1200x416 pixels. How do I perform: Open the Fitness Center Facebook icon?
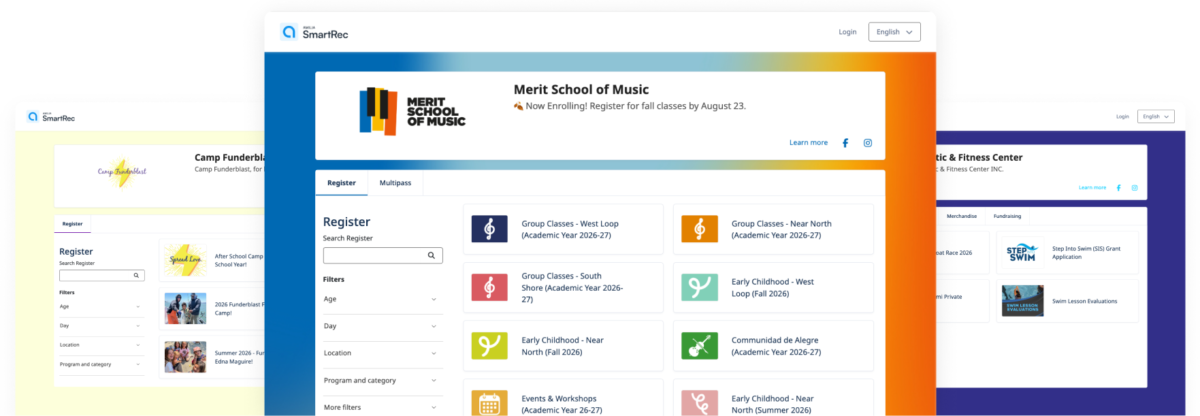point(1118,187)
